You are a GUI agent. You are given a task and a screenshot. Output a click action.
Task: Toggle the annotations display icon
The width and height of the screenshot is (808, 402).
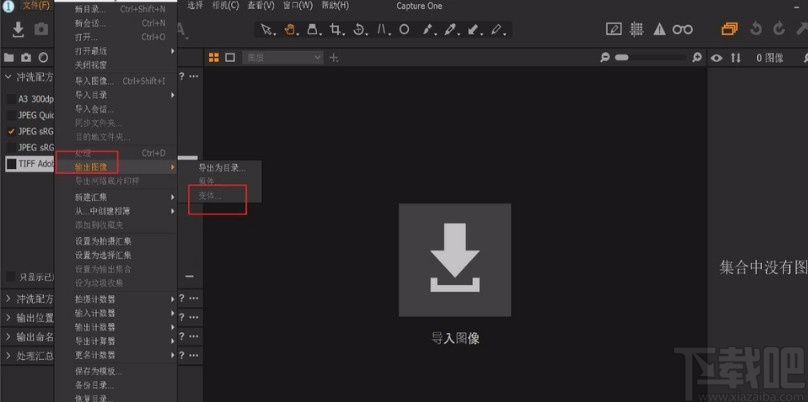(x=614, y=29)
